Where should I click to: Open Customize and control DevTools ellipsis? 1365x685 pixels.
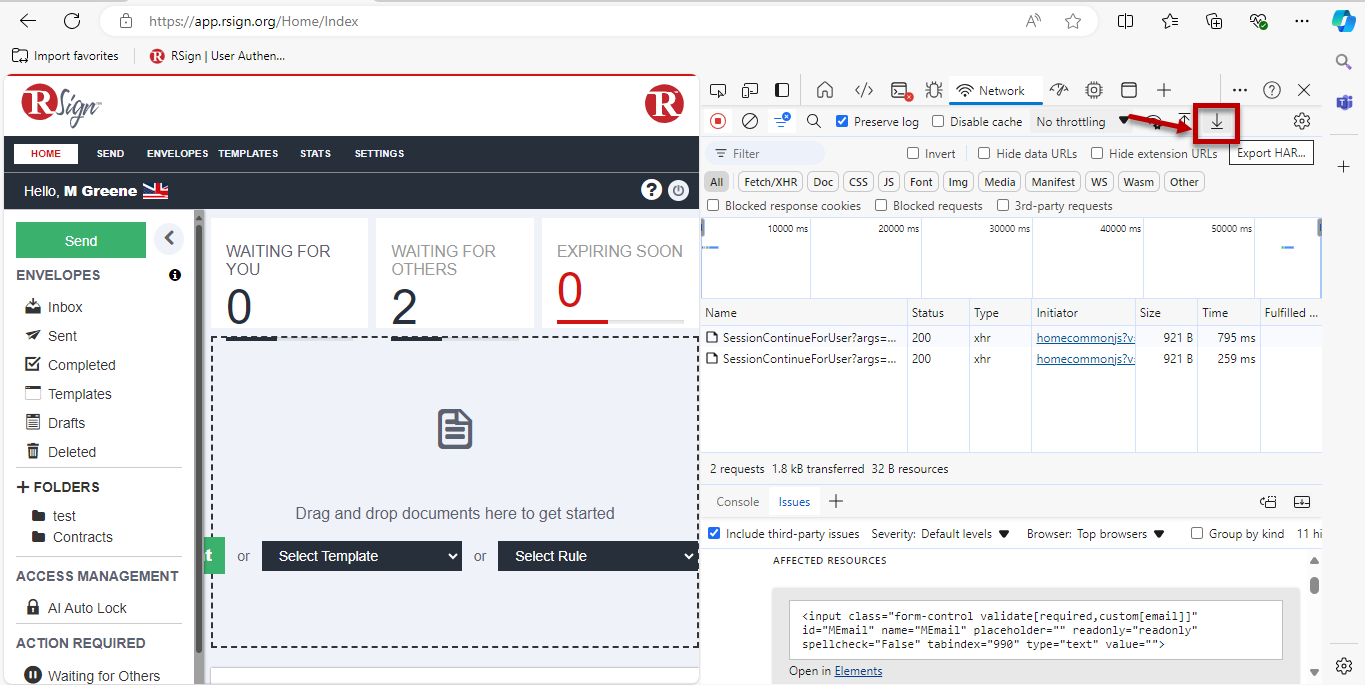(x=1240, y=90)
